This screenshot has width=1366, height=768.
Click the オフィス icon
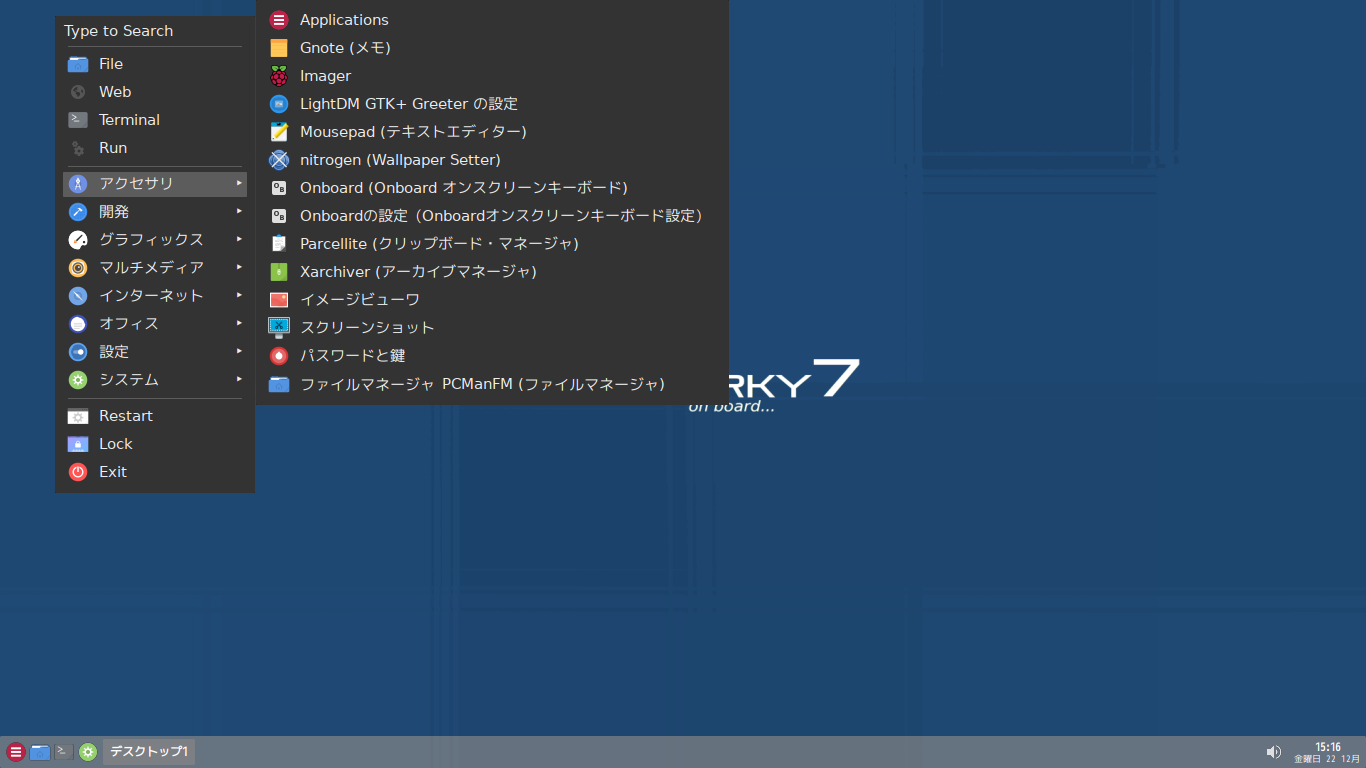[78, 324]
